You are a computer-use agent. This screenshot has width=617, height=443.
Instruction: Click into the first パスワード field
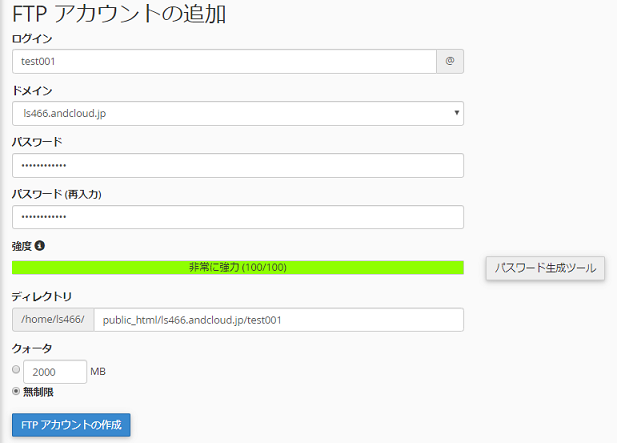tap(238, 166)
